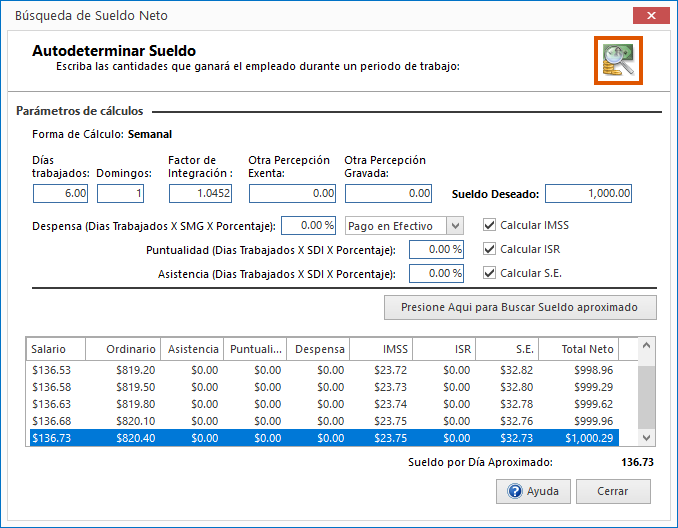
Task: Click the Despensa percentage input box
Action: pyautogui.click(x=309, y=226)
